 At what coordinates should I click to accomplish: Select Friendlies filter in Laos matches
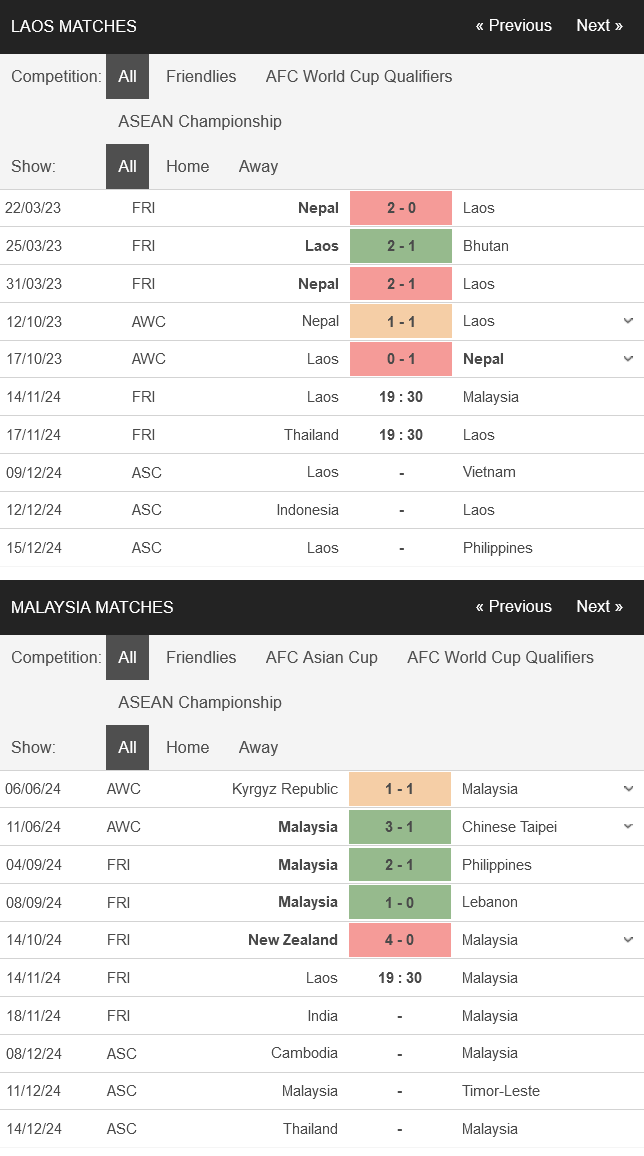(x=201, y=76)
